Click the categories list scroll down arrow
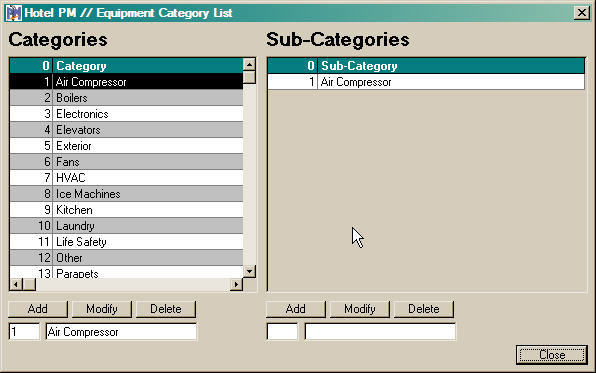This screenshot has width=596, height=373. 249,271
